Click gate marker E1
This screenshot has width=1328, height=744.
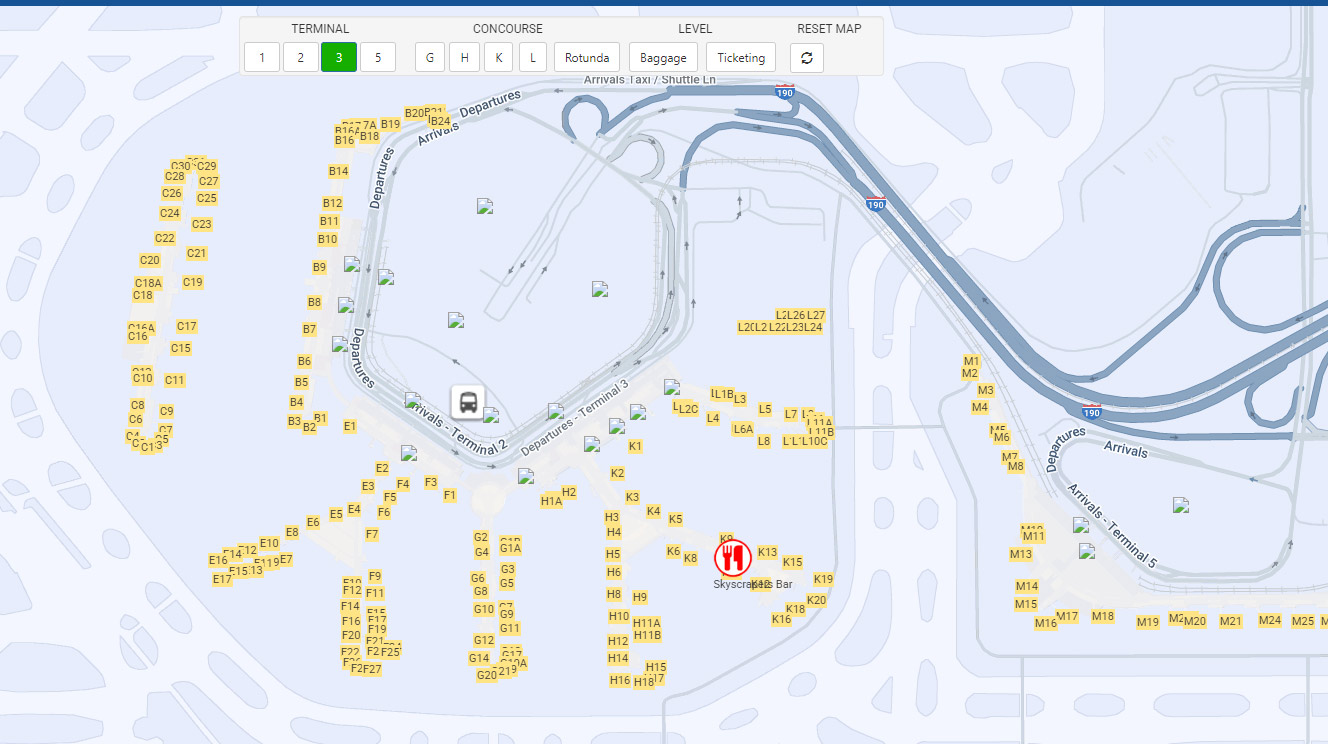(350, 426)
